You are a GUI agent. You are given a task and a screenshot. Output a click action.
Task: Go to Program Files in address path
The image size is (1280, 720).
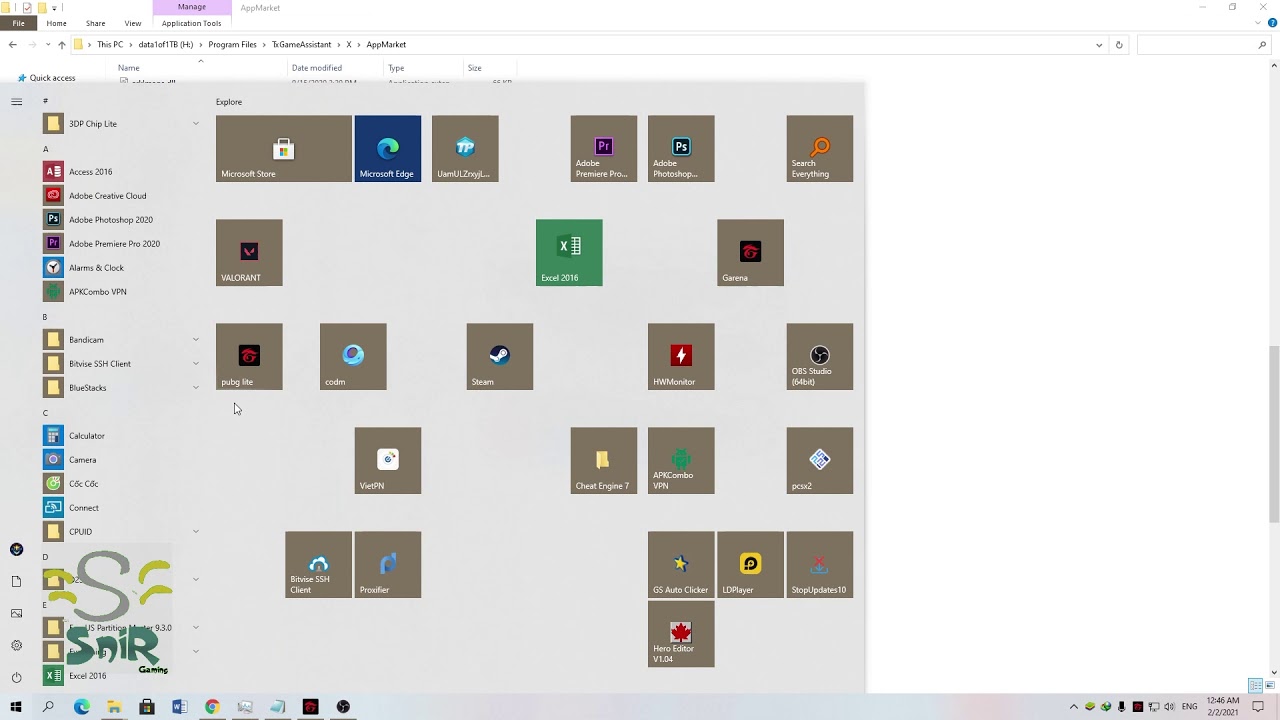(x=232, y=45)
